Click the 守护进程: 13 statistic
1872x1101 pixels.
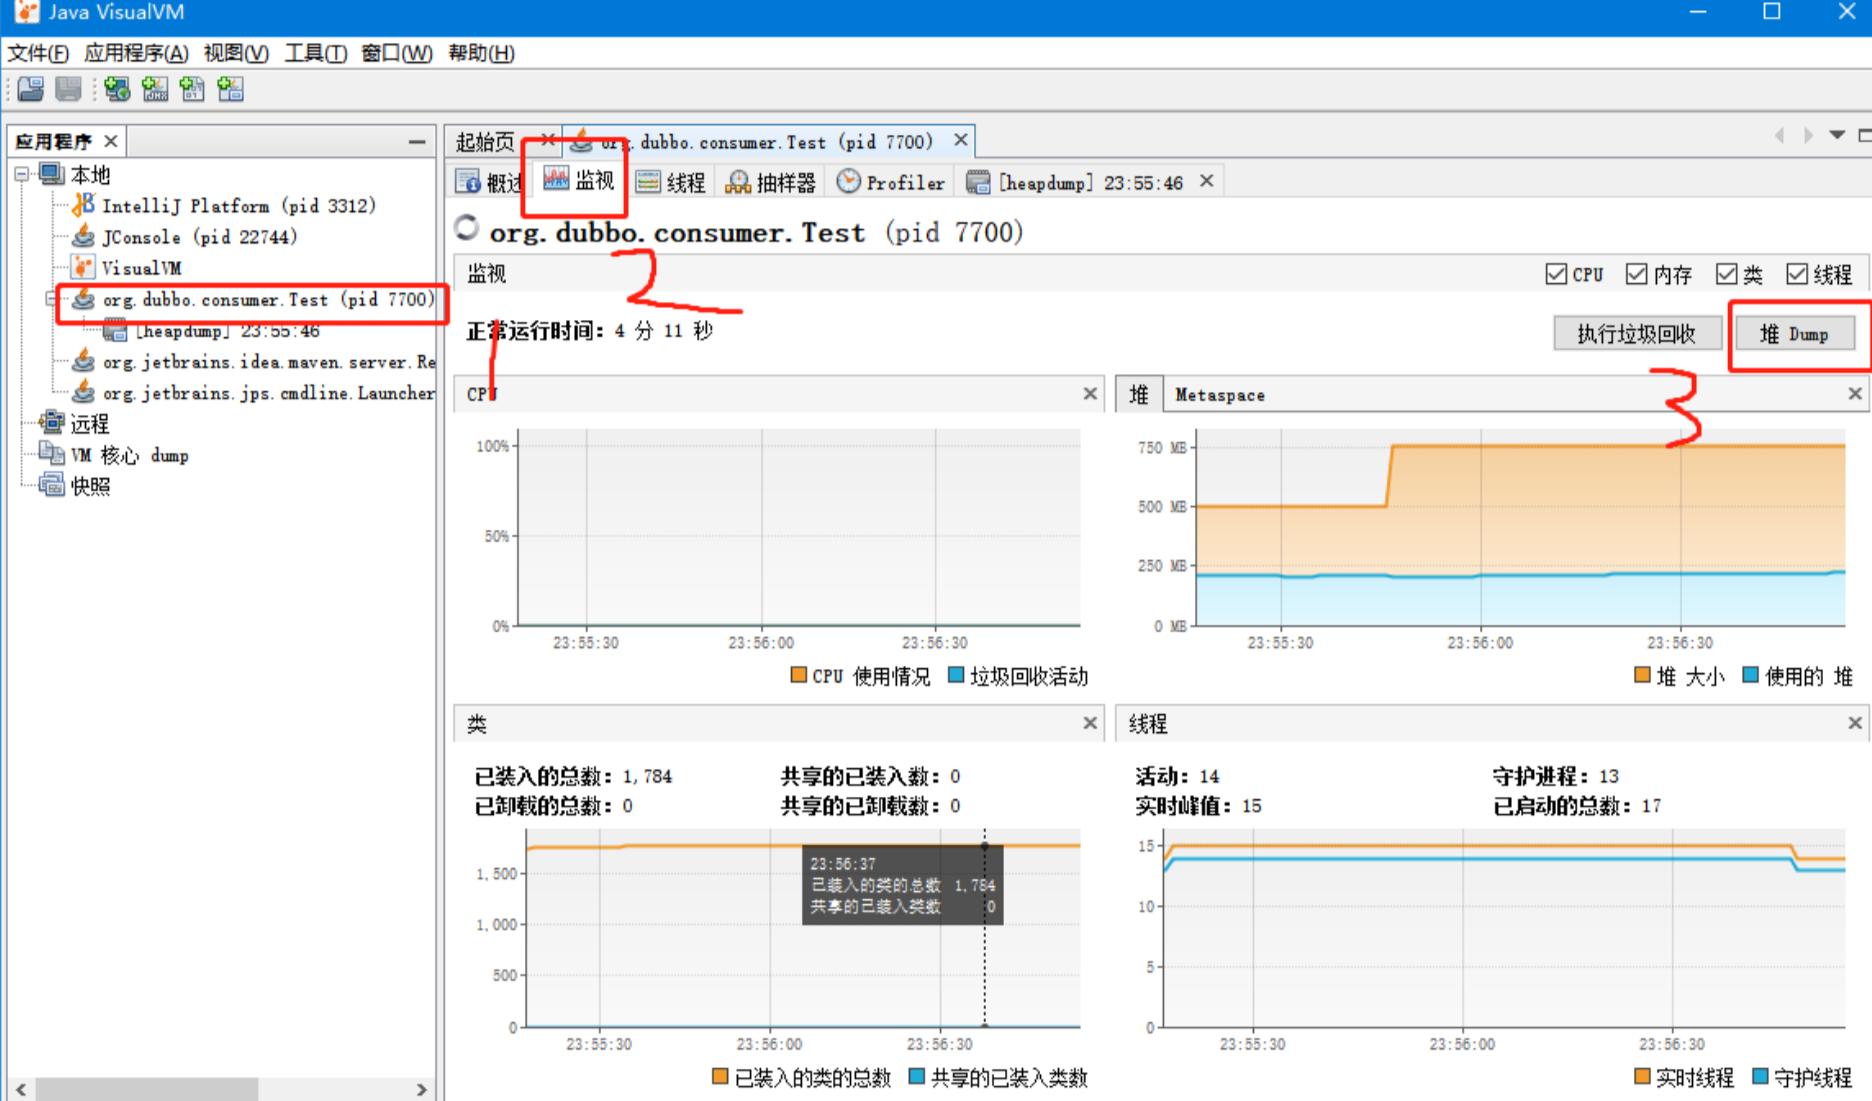click(1556, 776)
